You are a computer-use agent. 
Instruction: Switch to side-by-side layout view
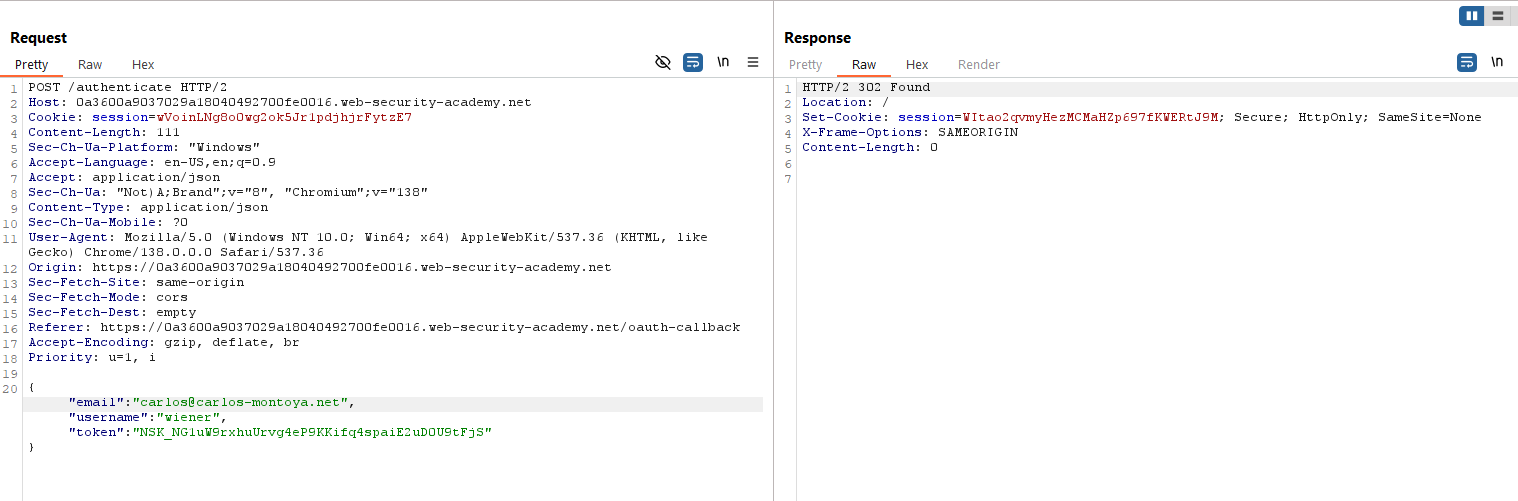pos(1471,16)
